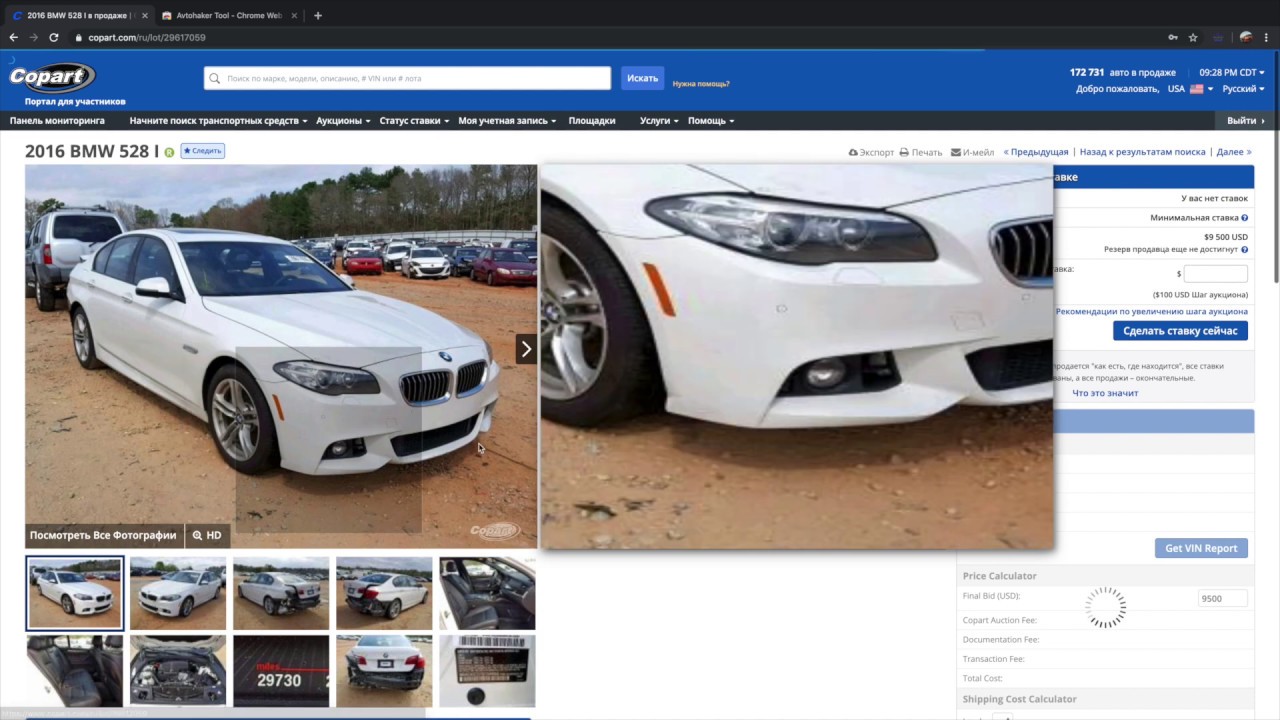Click Сделать ставку сейчас button
The width and height of the screenshot is (1280, 720).
point(1180,331)
